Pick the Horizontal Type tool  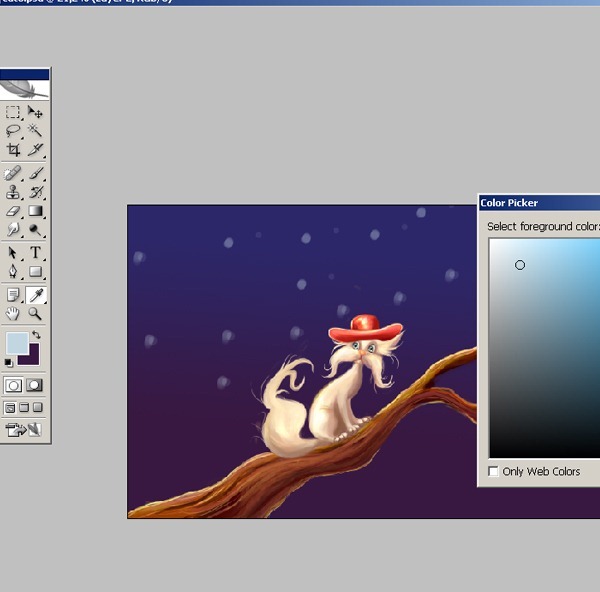click(x=36, y=252)
